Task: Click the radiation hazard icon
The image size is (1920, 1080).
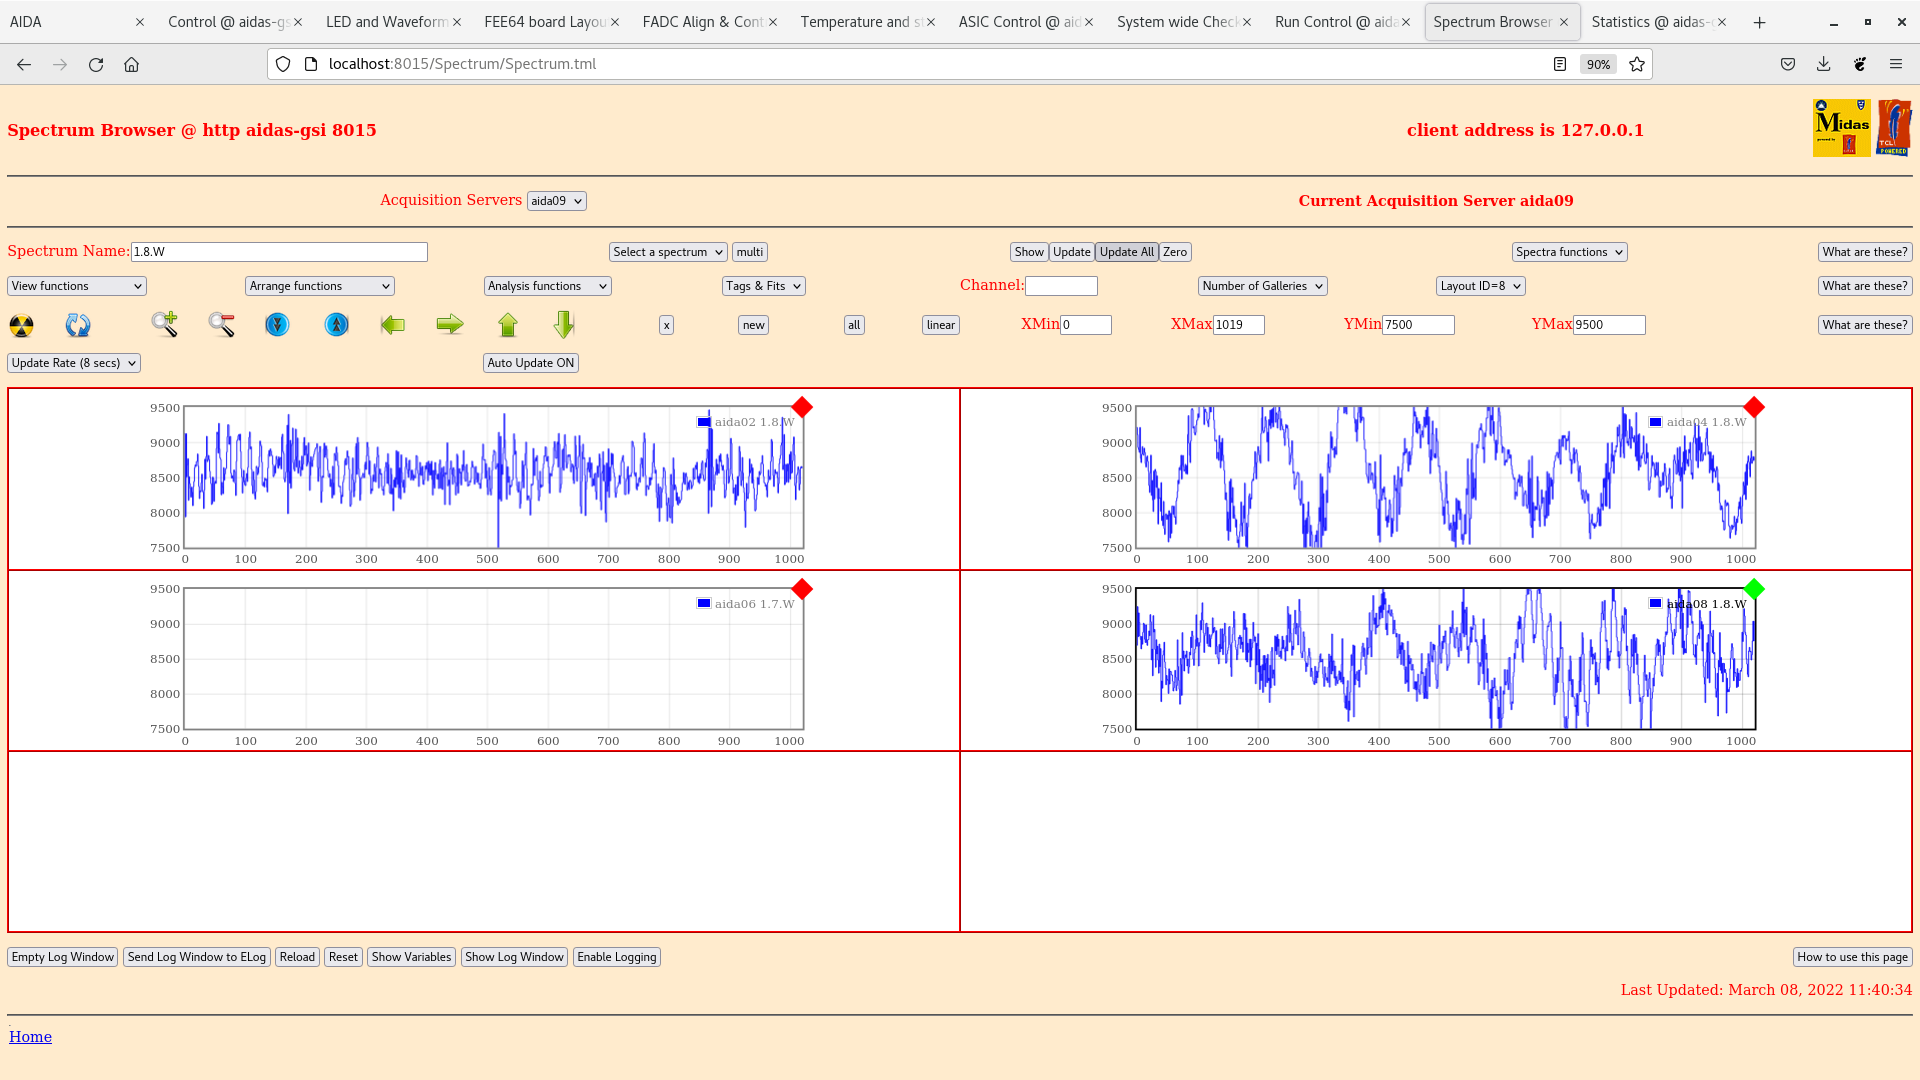Action: (x=21, y=325)
